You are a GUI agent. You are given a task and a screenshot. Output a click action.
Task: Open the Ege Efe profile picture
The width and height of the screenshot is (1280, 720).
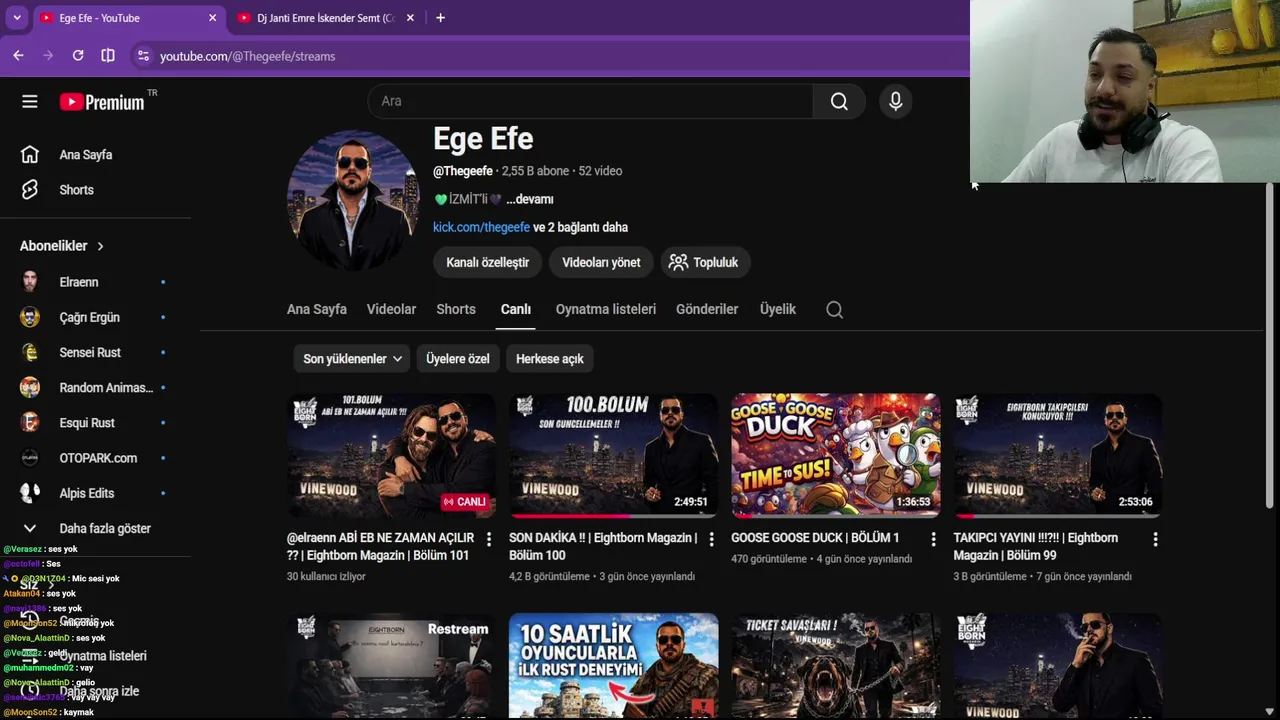[x=352, y=200]
